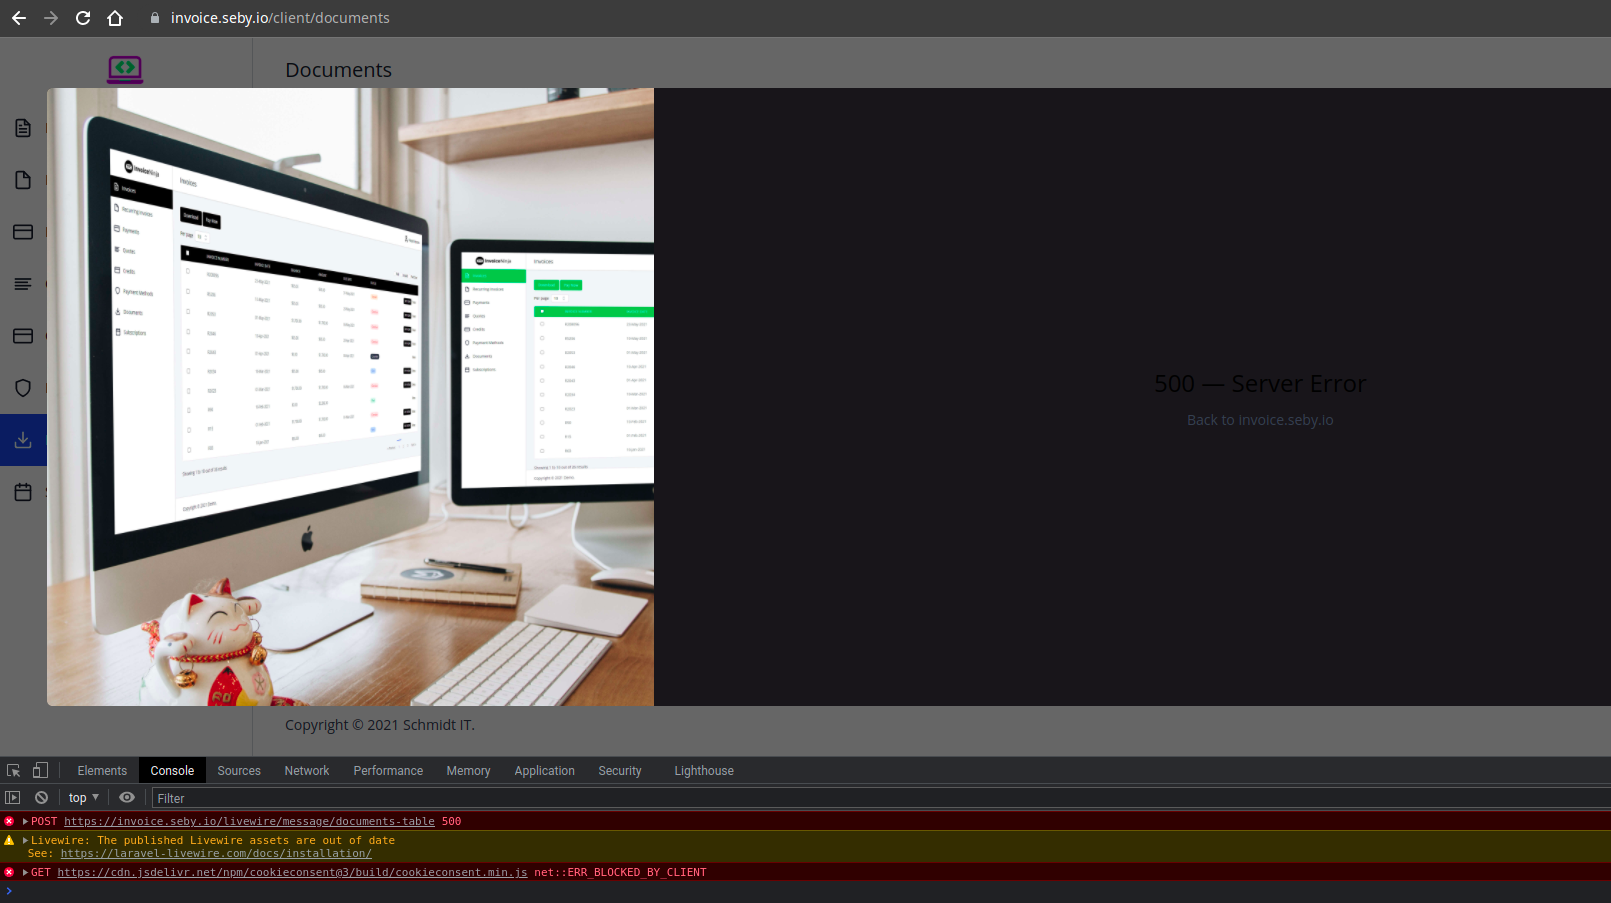This screenshot has width=1611, height=903.
Task: Click the 'Back to invoice.seby.io' link
Action: pyautogui.click(x=1259, y=419)
